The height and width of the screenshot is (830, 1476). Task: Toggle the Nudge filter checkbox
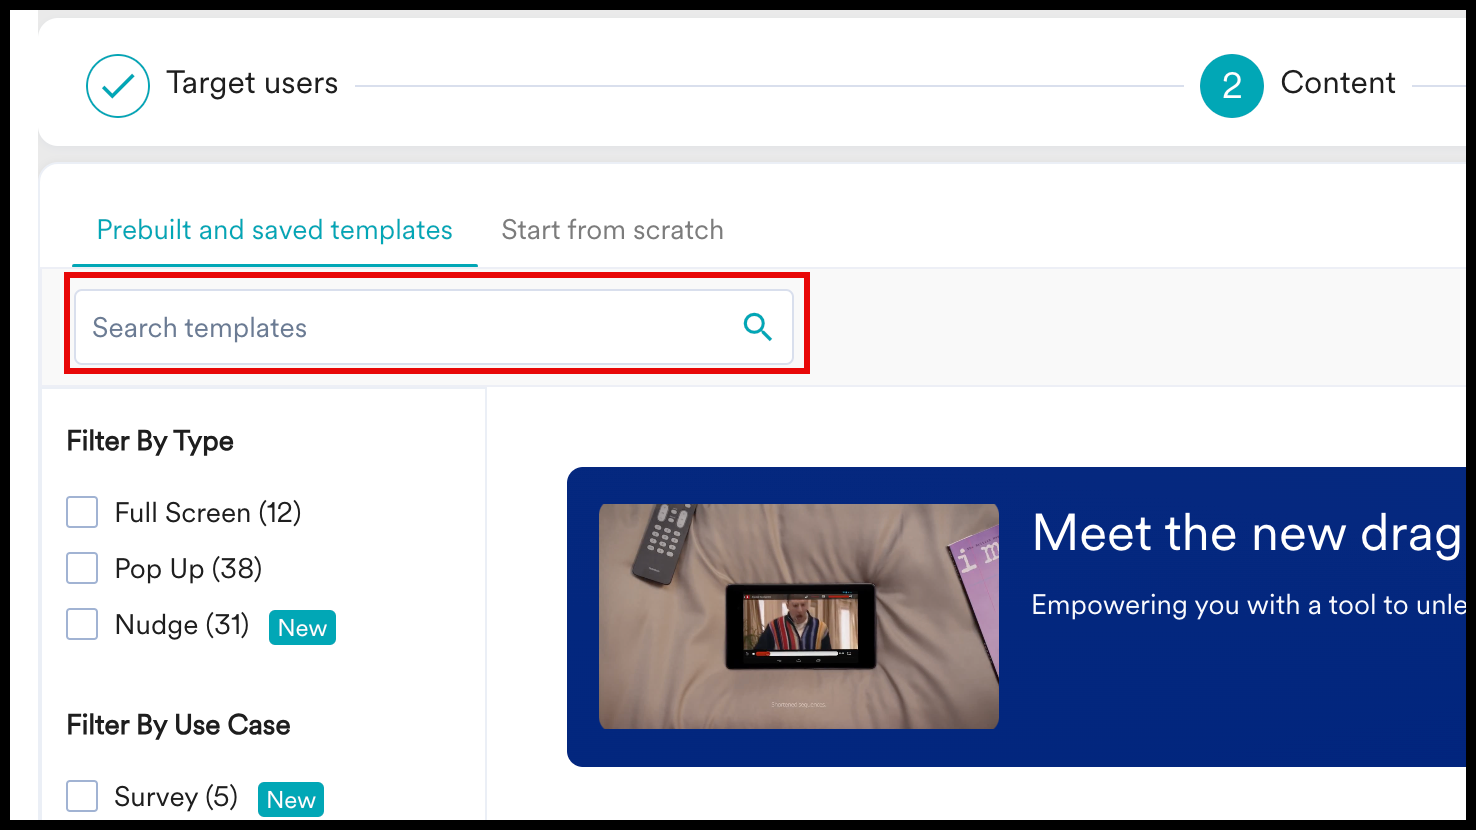click(x=82, y=625)
